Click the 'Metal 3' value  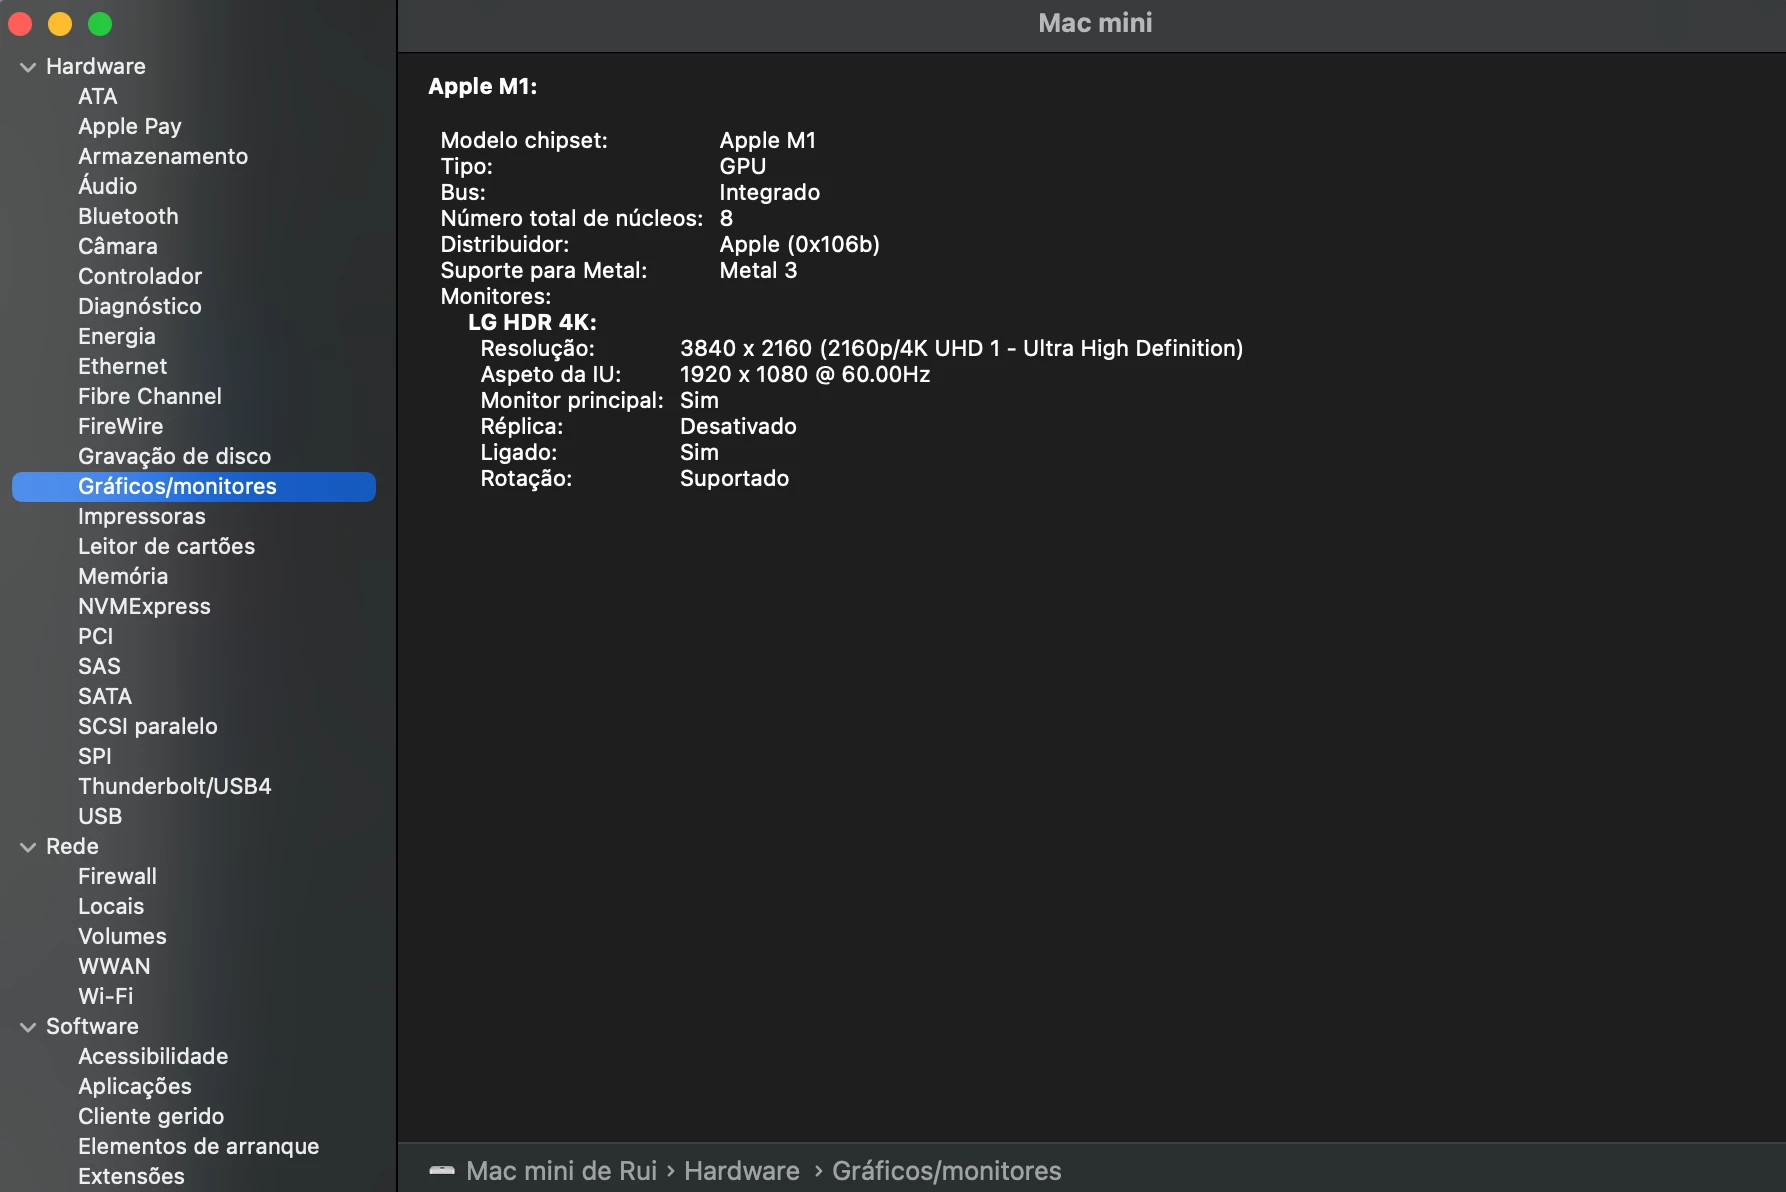point(758,271)
